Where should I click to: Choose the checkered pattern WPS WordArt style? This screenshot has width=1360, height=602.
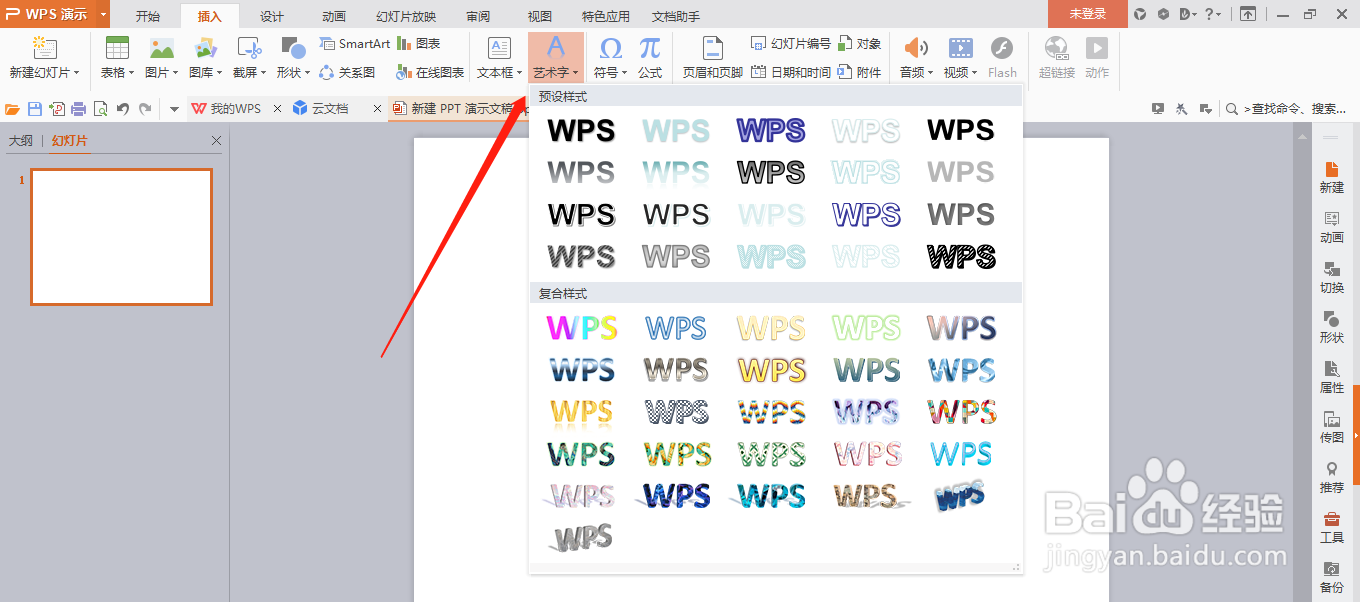677,412
